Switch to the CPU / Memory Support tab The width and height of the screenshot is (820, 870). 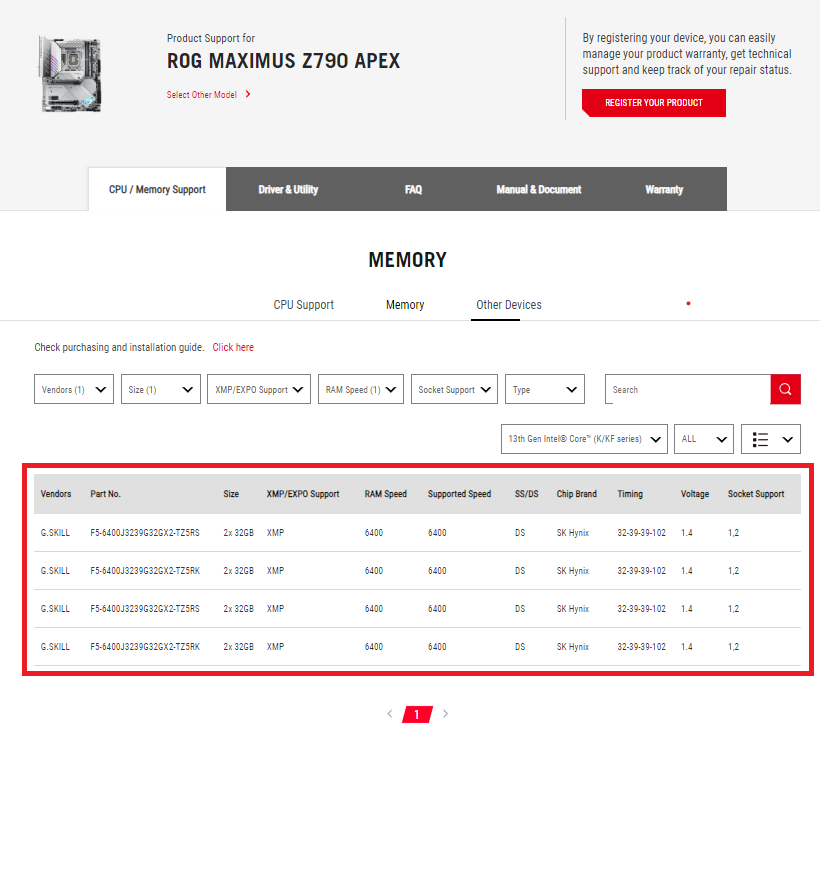click(x=157, y=189)
